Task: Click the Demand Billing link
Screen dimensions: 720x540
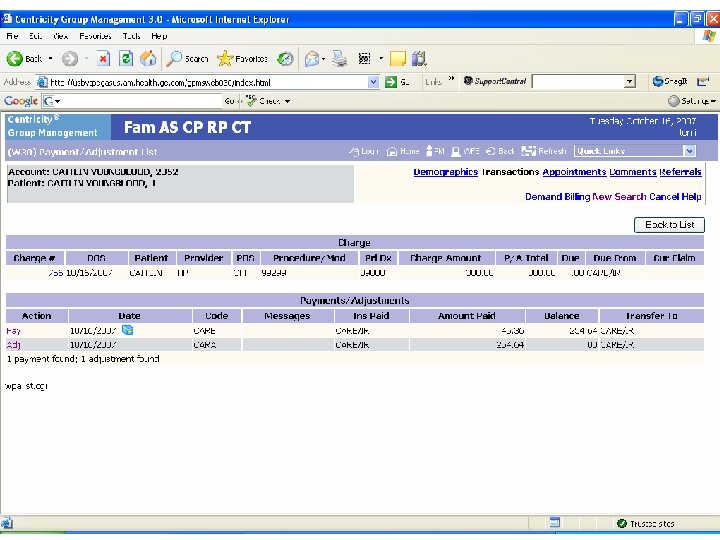Action: [557, 197]
